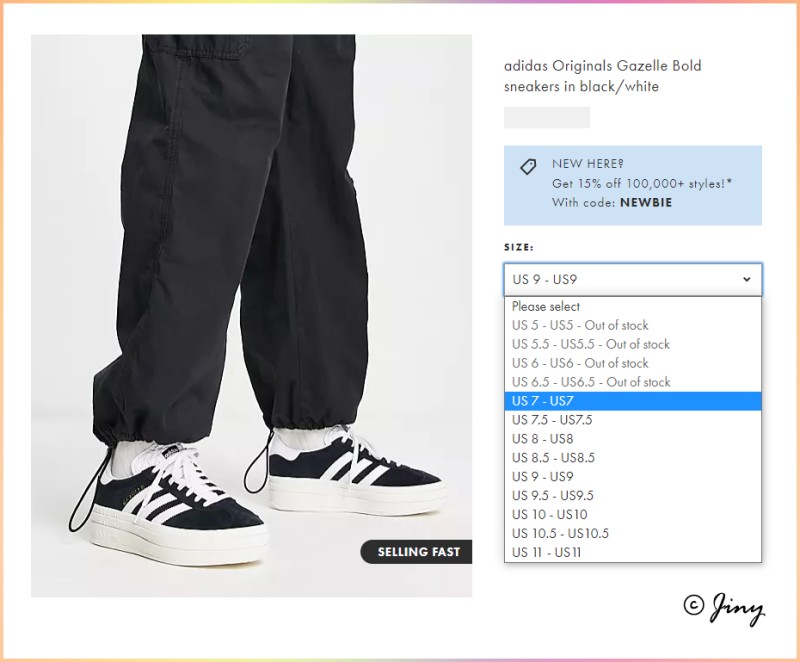Click US 5.5 out of stock option

tap(633, 344)
